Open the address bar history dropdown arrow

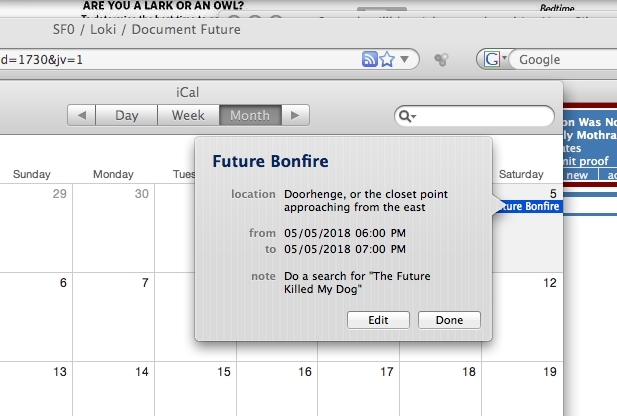(404, 59)
